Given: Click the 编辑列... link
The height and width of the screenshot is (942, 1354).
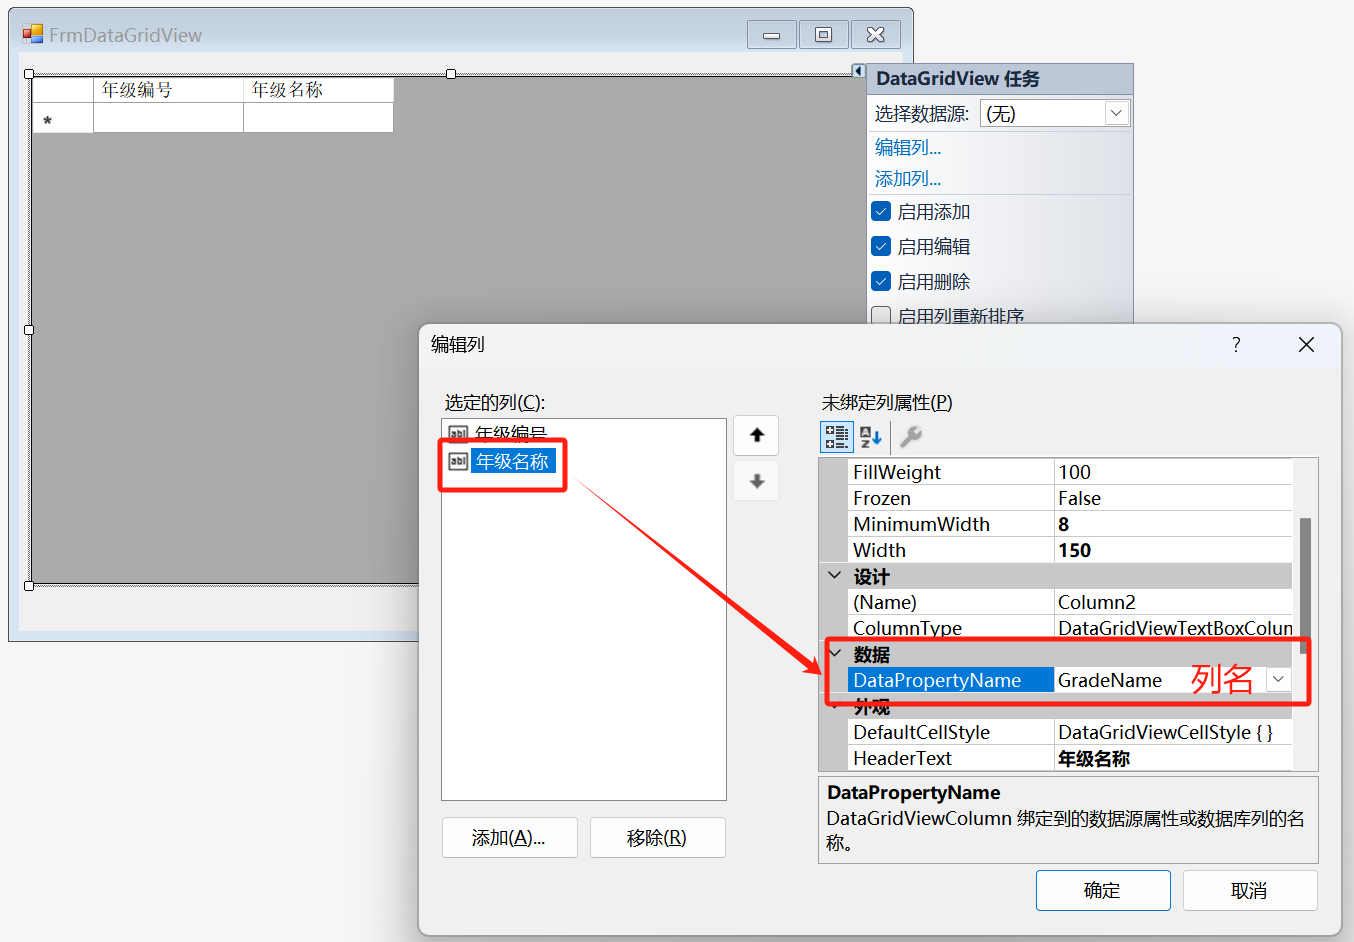Looking at the screenshot, I should (908, 148).
